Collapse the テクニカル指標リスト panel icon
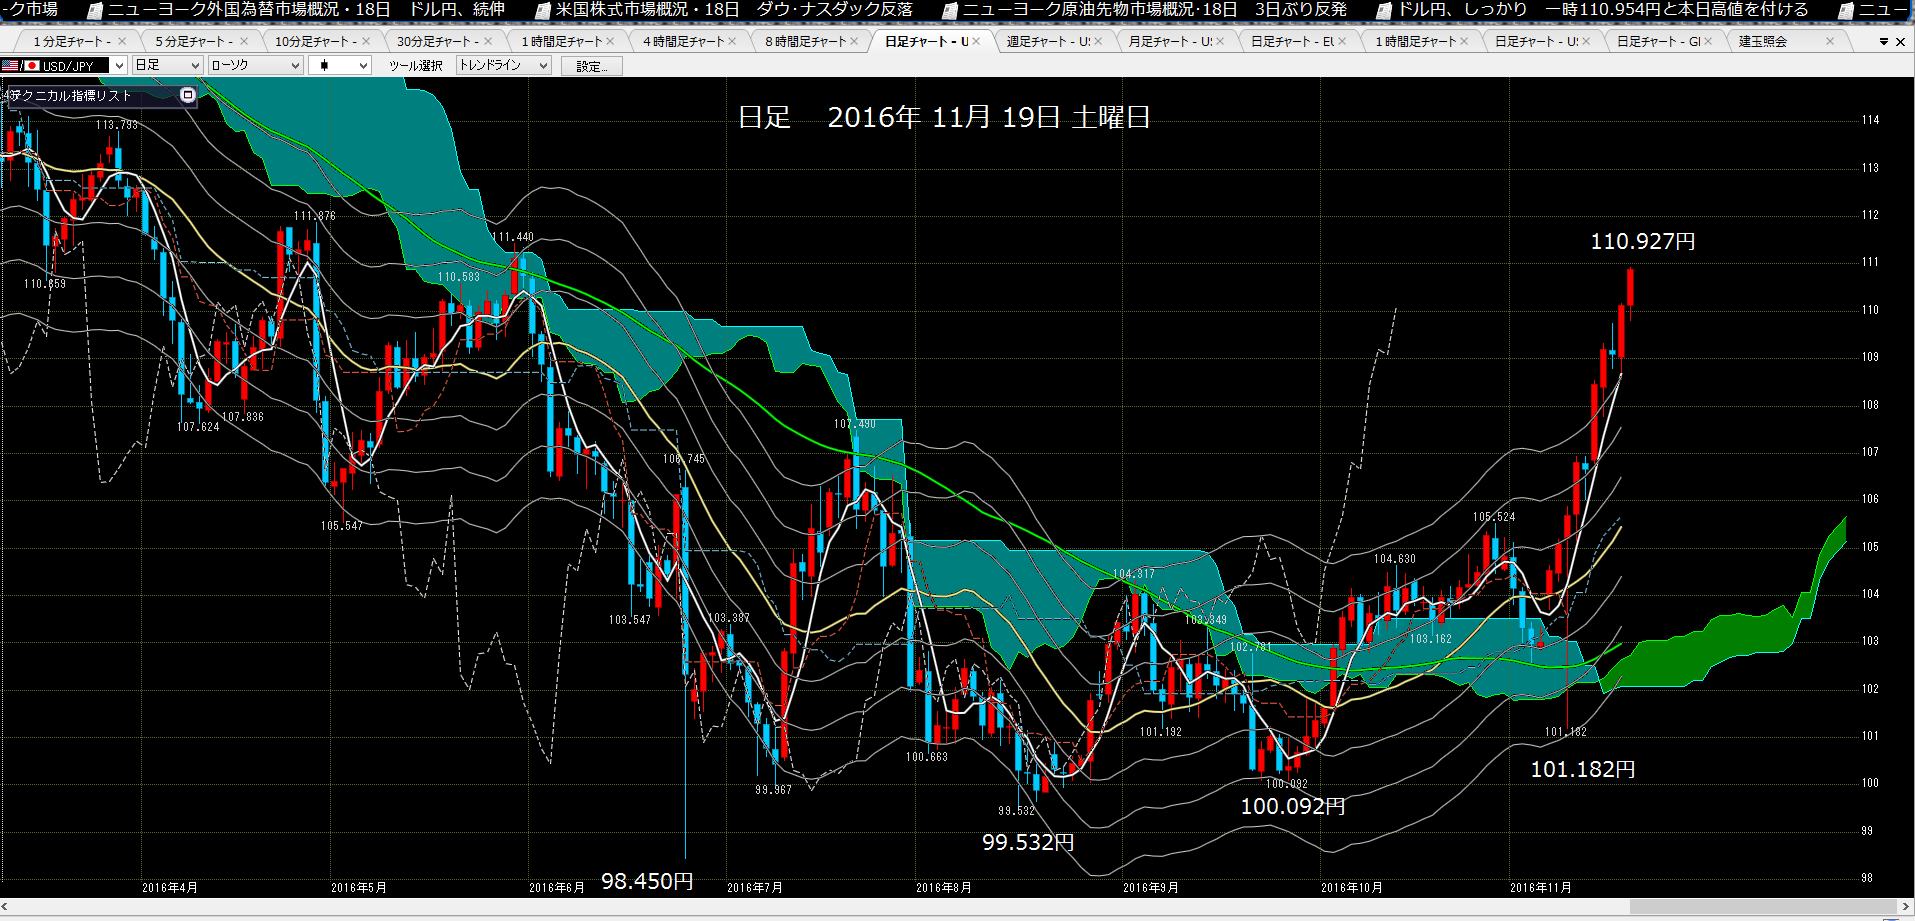Viewport: 1915px width, 921px height. point(187,95)
